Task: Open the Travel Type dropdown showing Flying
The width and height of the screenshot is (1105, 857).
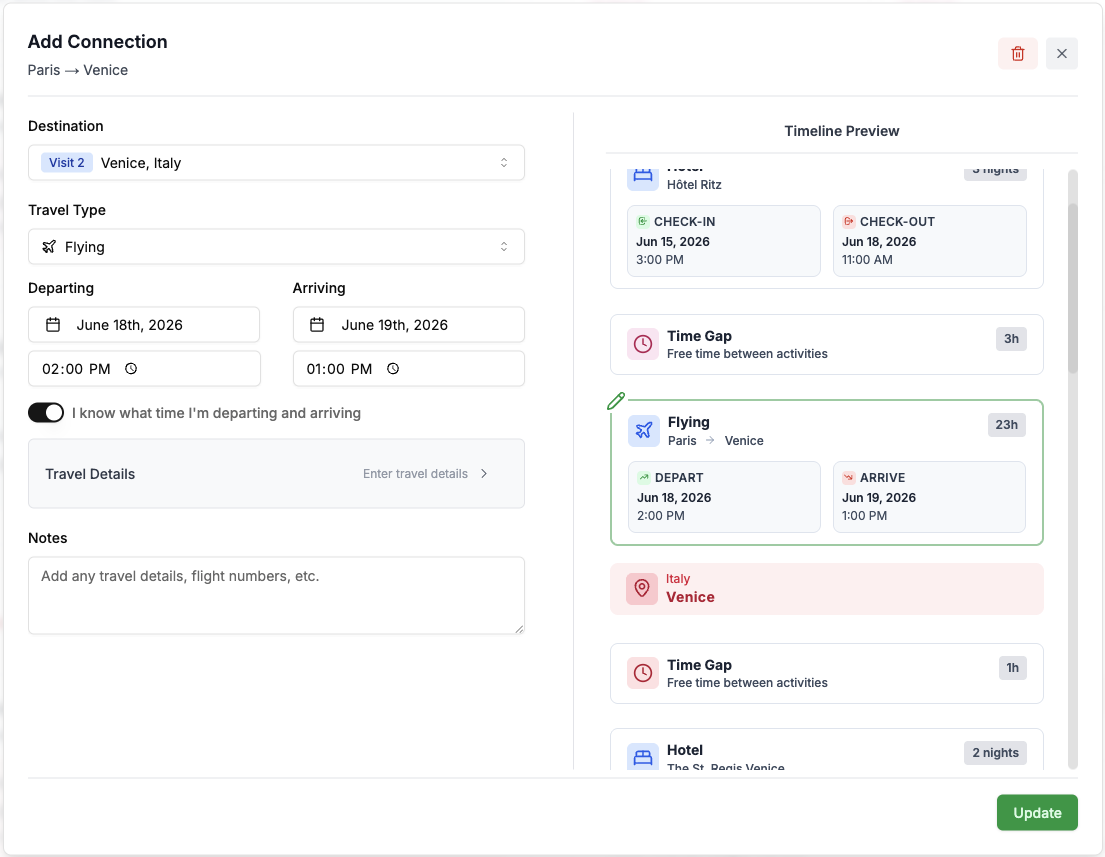Action: click(x=276, y=247)
